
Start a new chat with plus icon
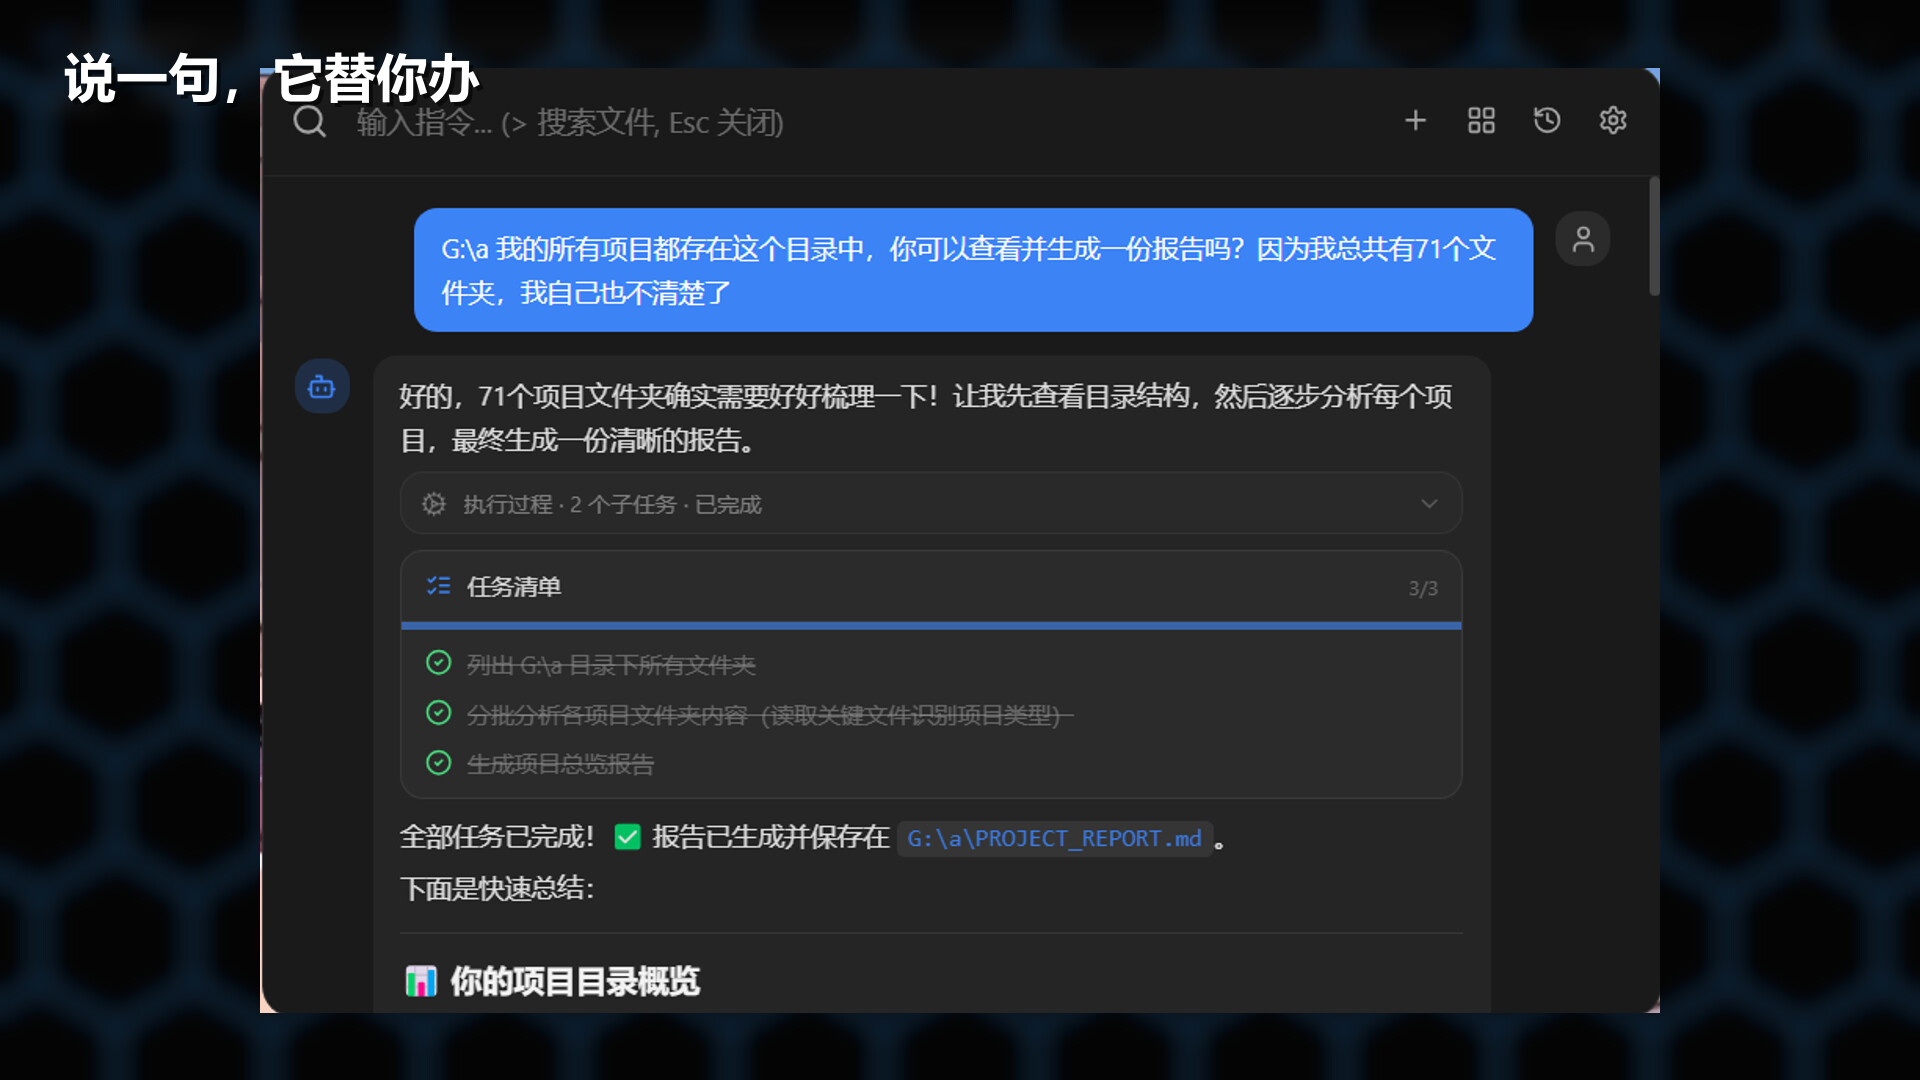coord(1415,121)
